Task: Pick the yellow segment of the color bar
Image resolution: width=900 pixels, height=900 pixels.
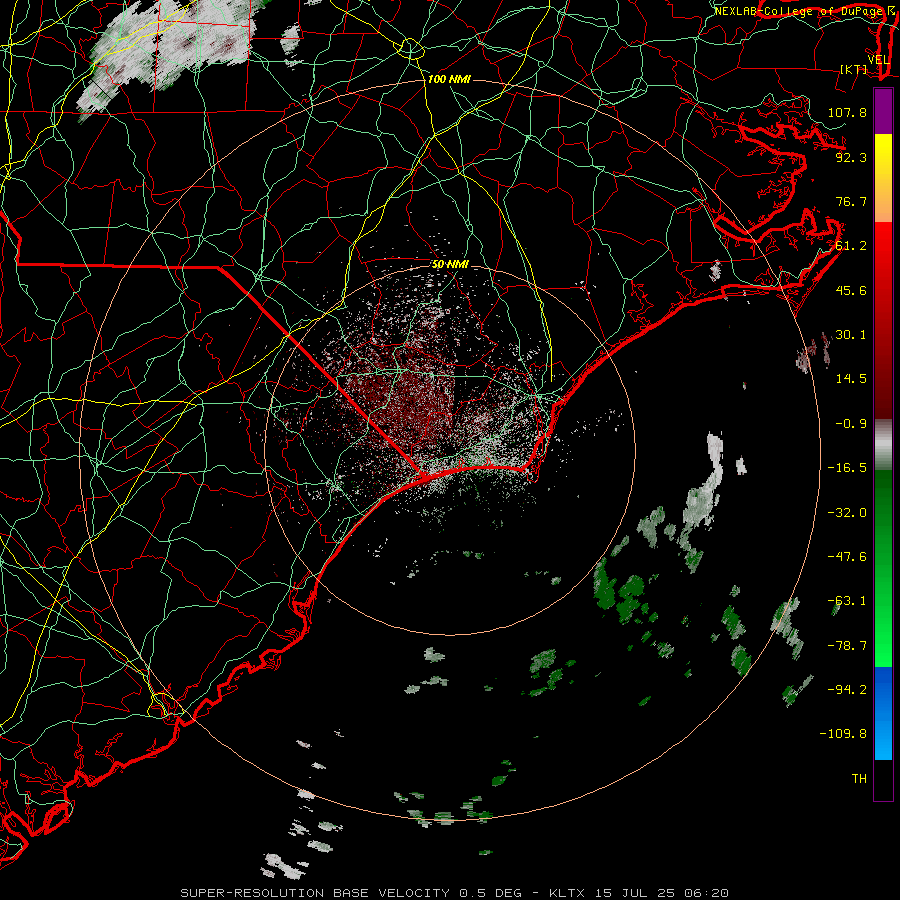Action: (883, 155)
